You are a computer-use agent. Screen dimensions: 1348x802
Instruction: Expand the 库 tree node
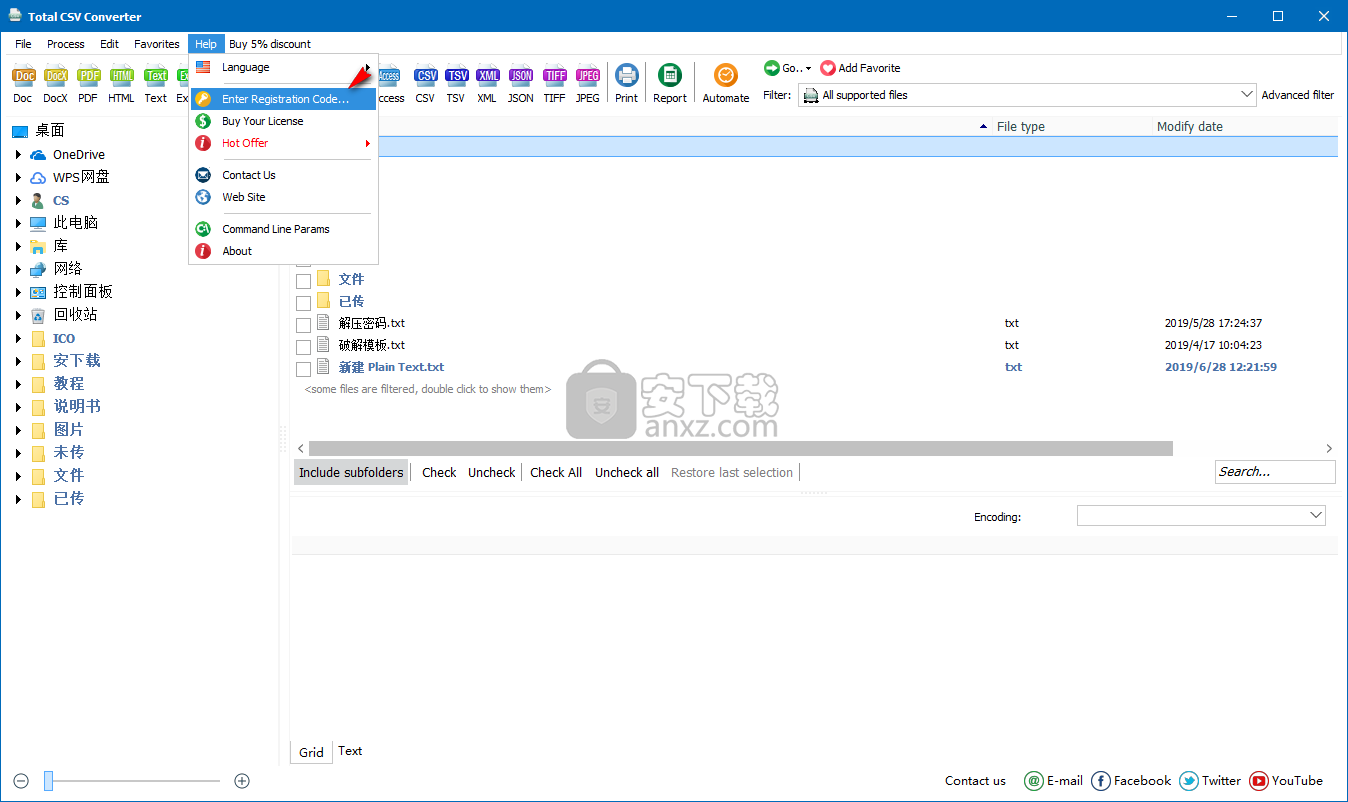pos(18,246)
